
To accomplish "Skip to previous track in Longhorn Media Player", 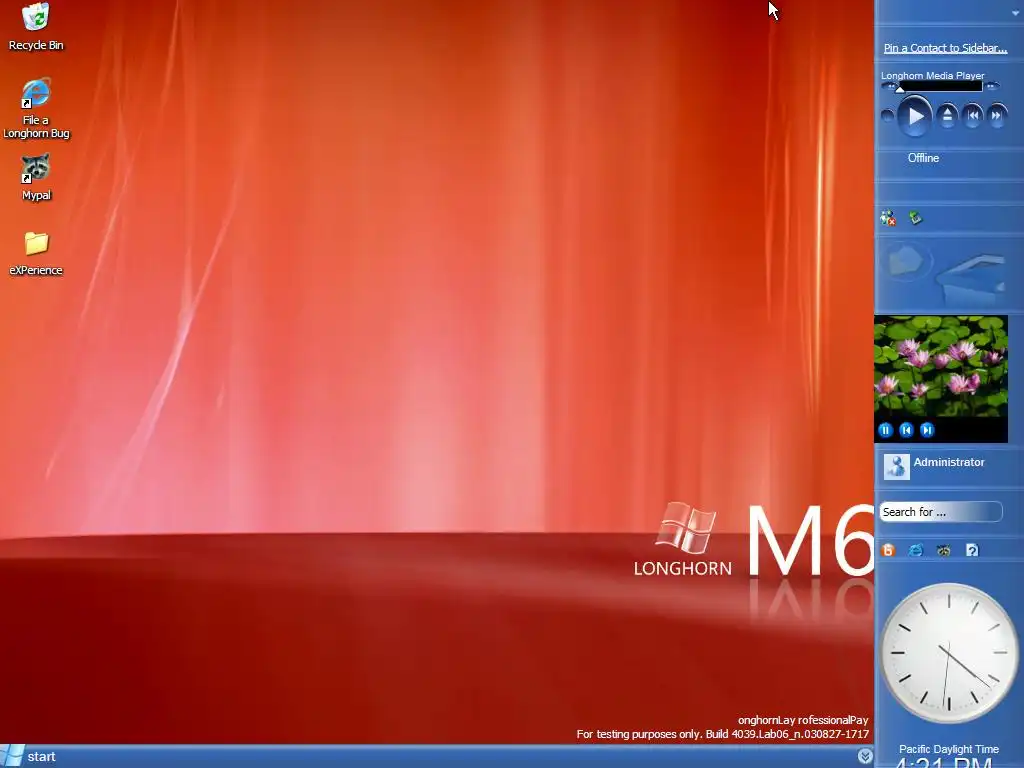I will 972,116.
